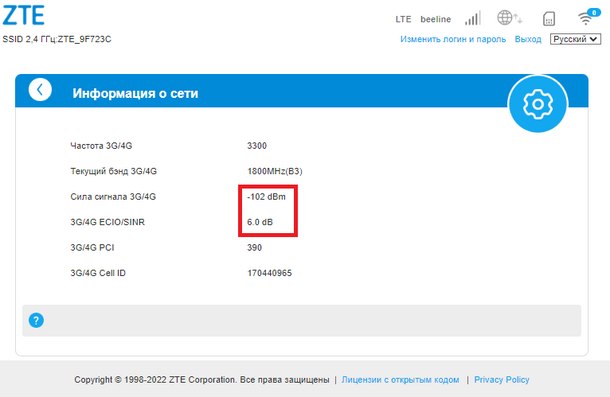Image resolution: width=610 pixels, height=397 pixels.
Task: Open settings via the gear icon
Action: [x=538, y=104]
